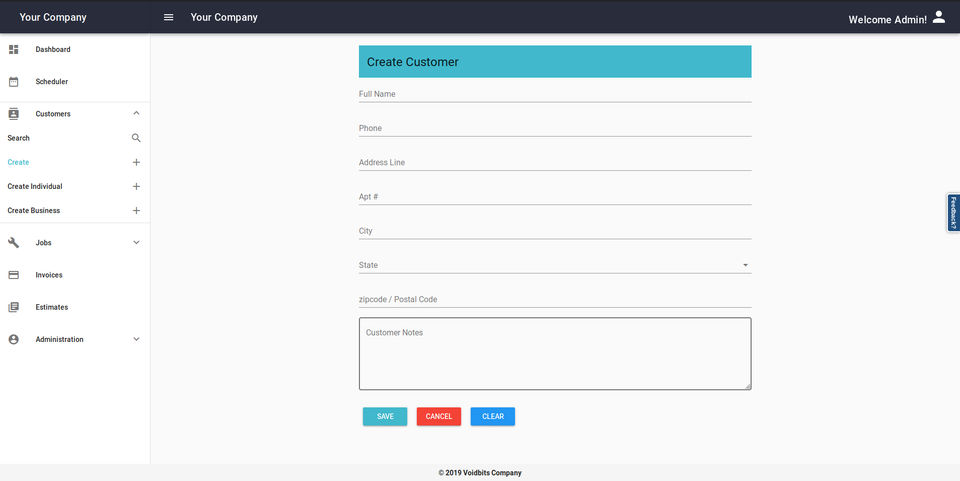Click the © 2019 Voidbits Company footer text

coord(480,473)
